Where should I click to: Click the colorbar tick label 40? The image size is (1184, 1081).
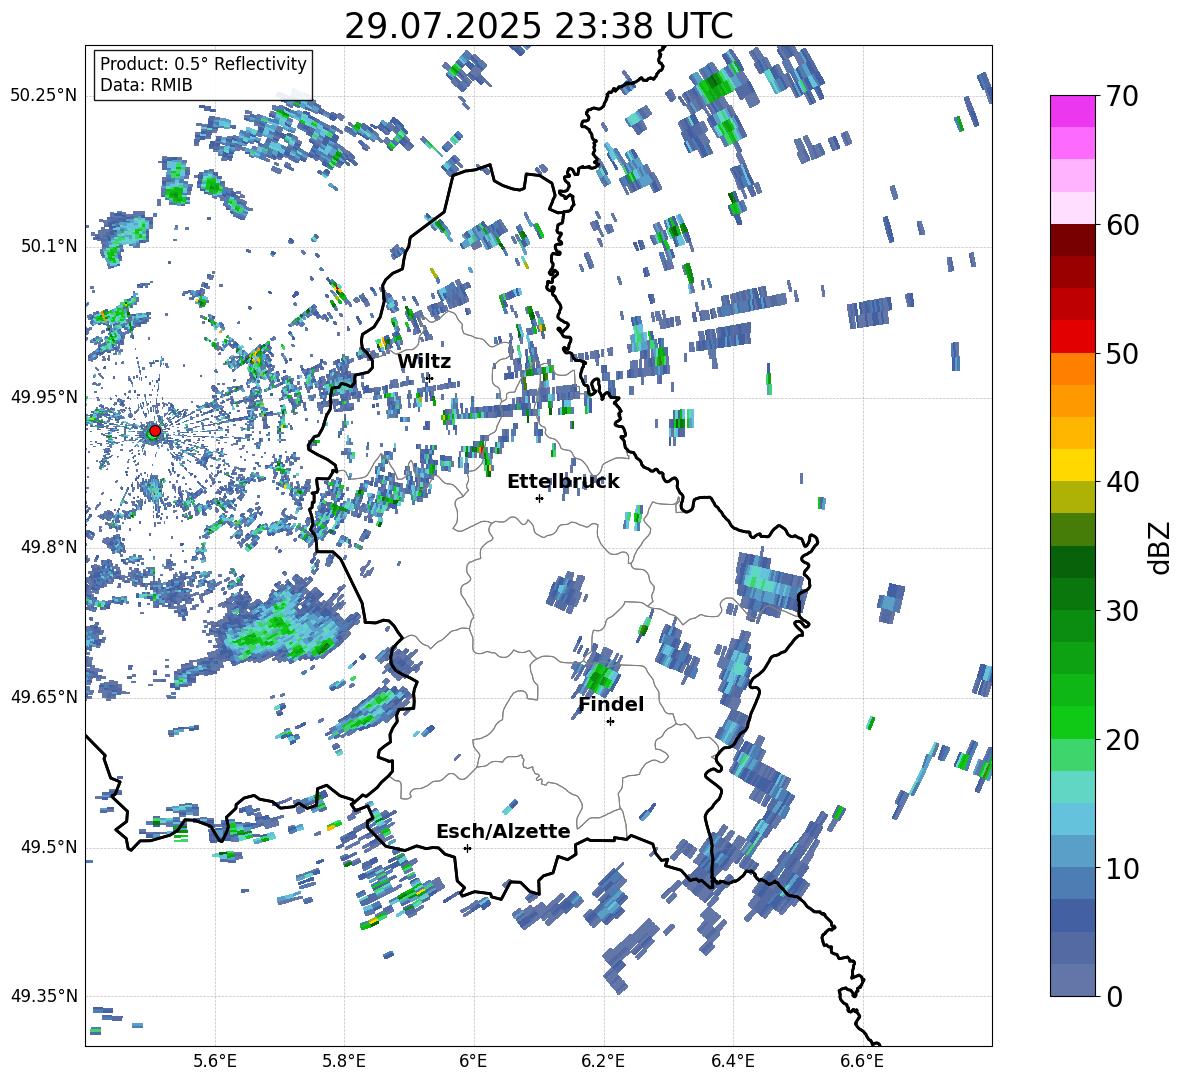(1122, 482)
